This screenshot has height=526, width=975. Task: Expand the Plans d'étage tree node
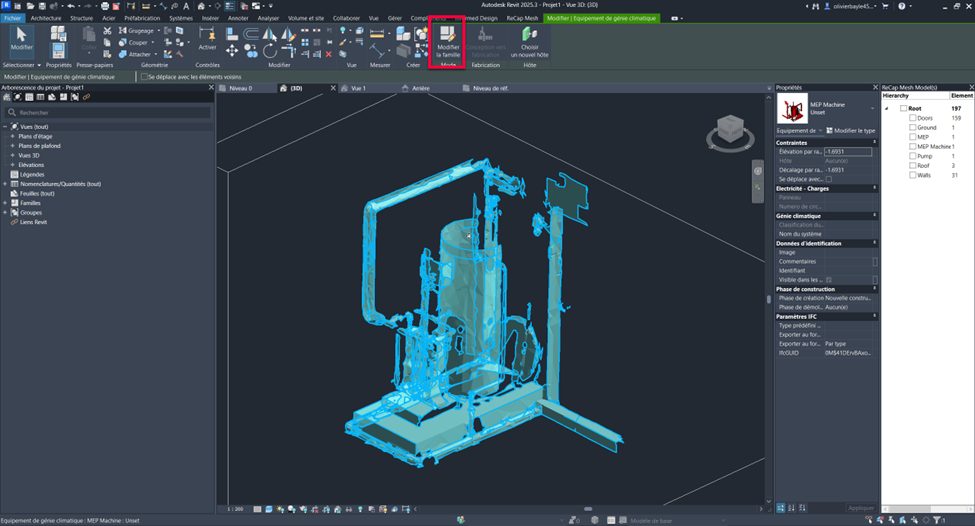pyautogui.click(x=13, y=136)
